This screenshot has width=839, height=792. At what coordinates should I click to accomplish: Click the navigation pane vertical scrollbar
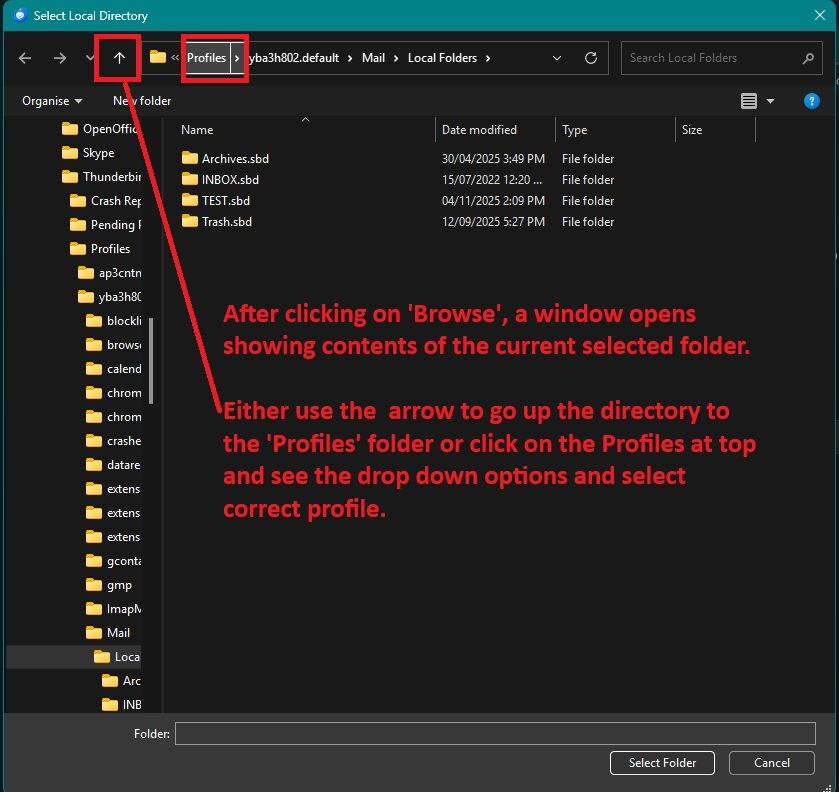[x=151, y=360]
